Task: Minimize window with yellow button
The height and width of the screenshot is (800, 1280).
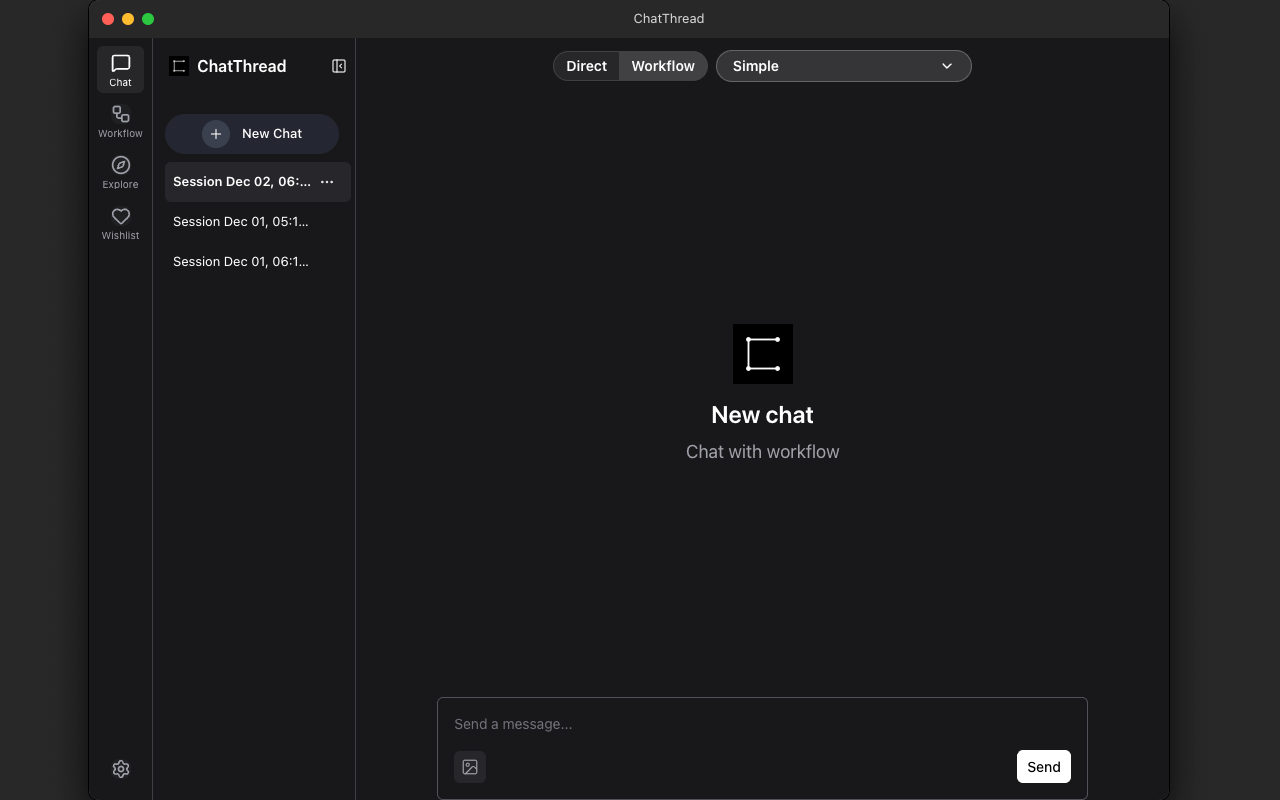Action: pos(128,19)
